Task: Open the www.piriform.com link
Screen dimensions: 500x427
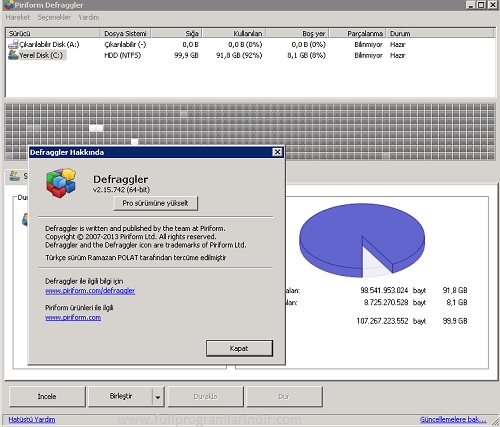Action: pyautogui.click(x=73, y=318)
